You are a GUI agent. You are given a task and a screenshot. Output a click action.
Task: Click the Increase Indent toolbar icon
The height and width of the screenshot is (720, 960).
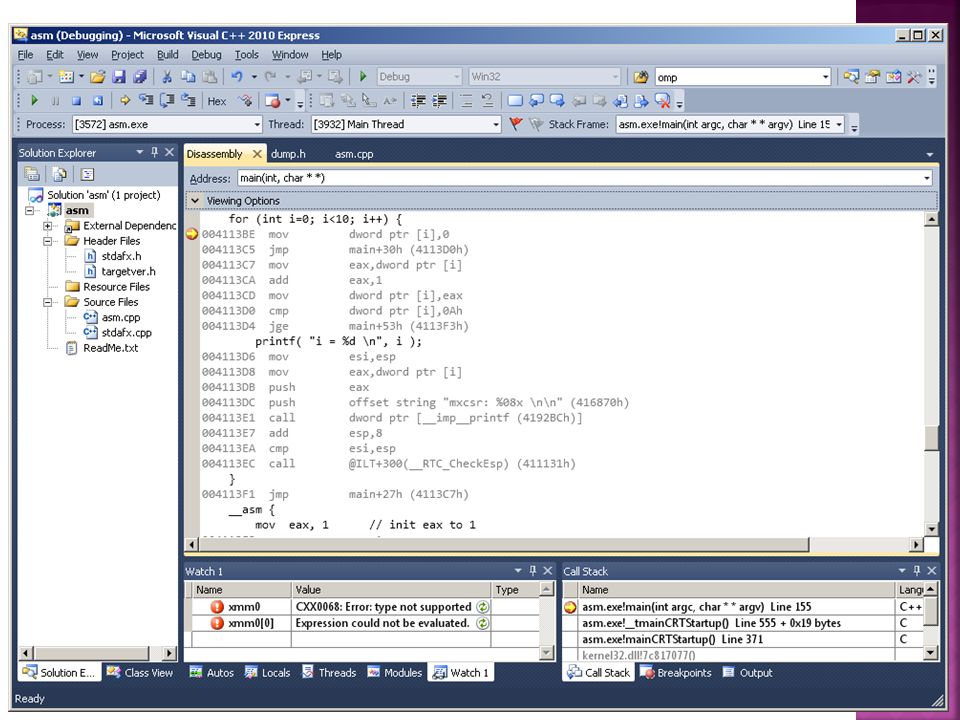[x=440, y=100]
